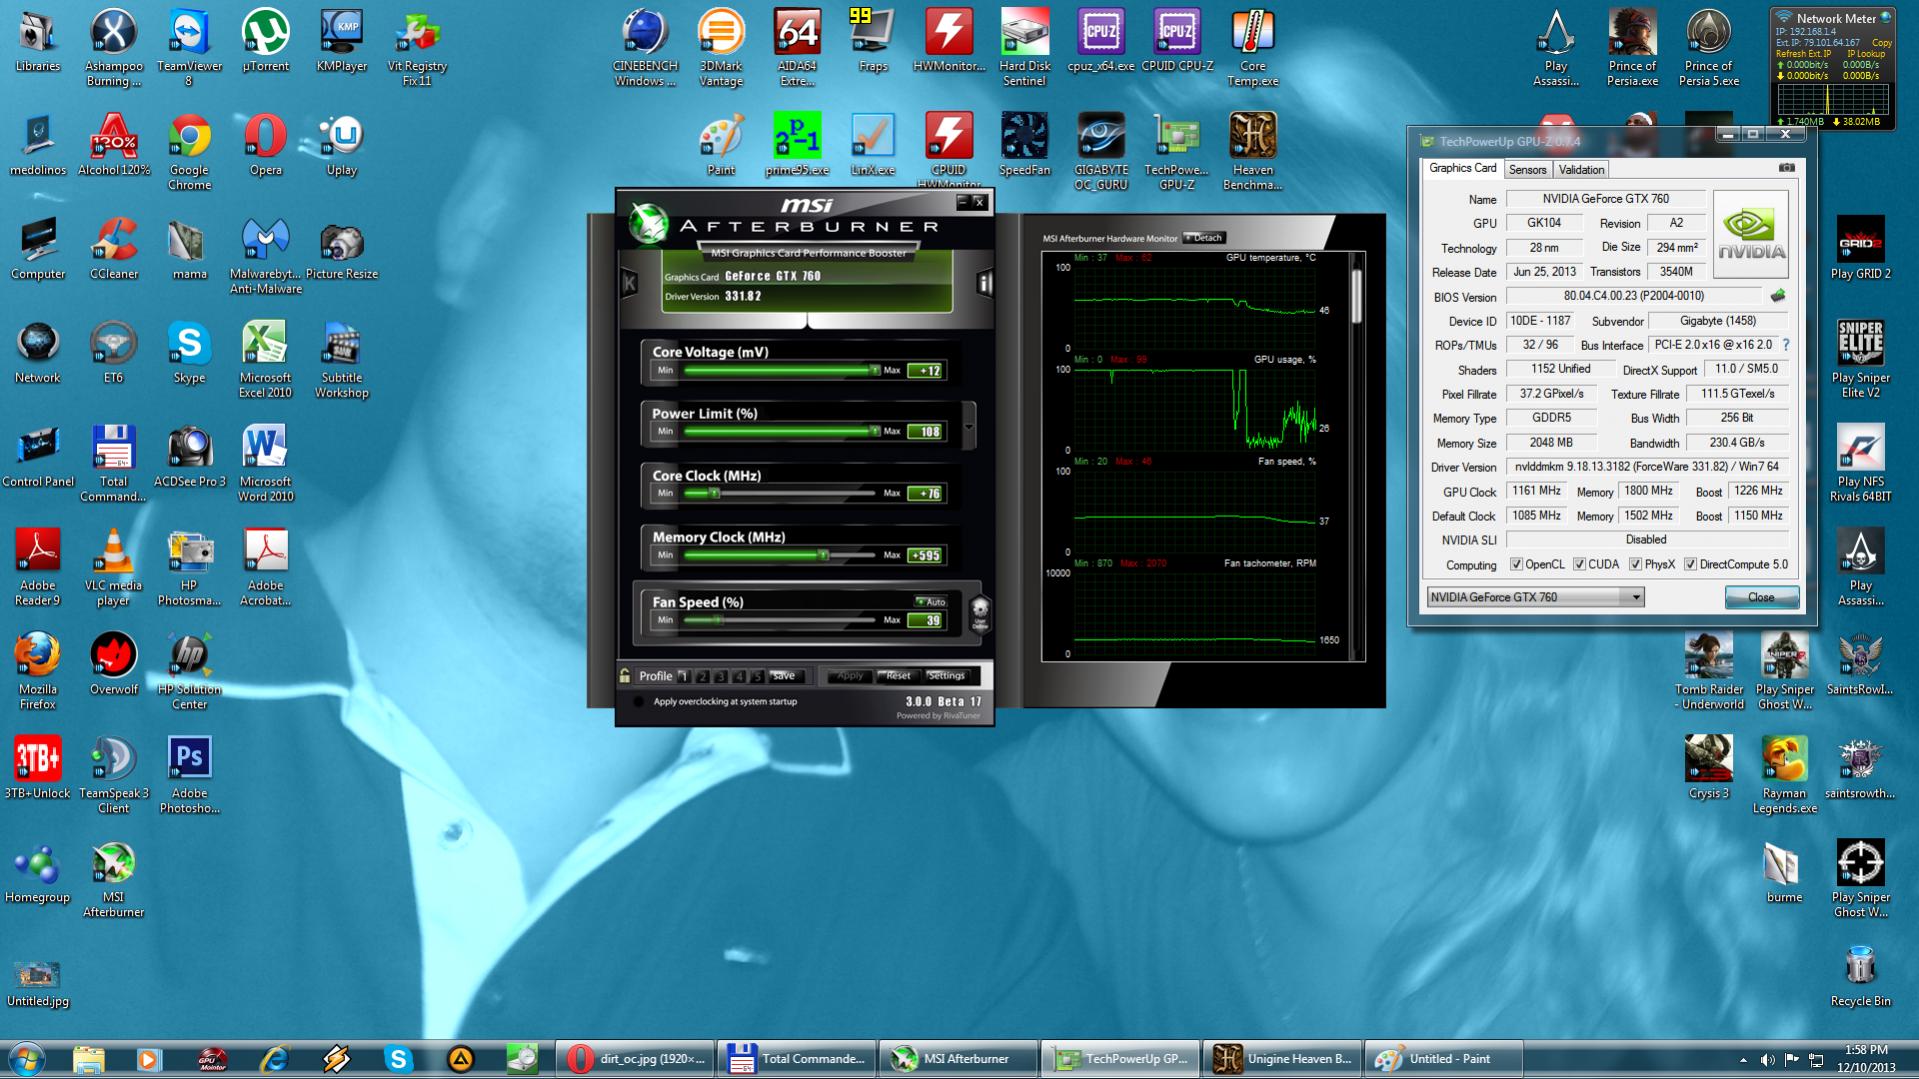
Task: Open the Heaven Benchmark desktop icon
Action: [1252, 150]
